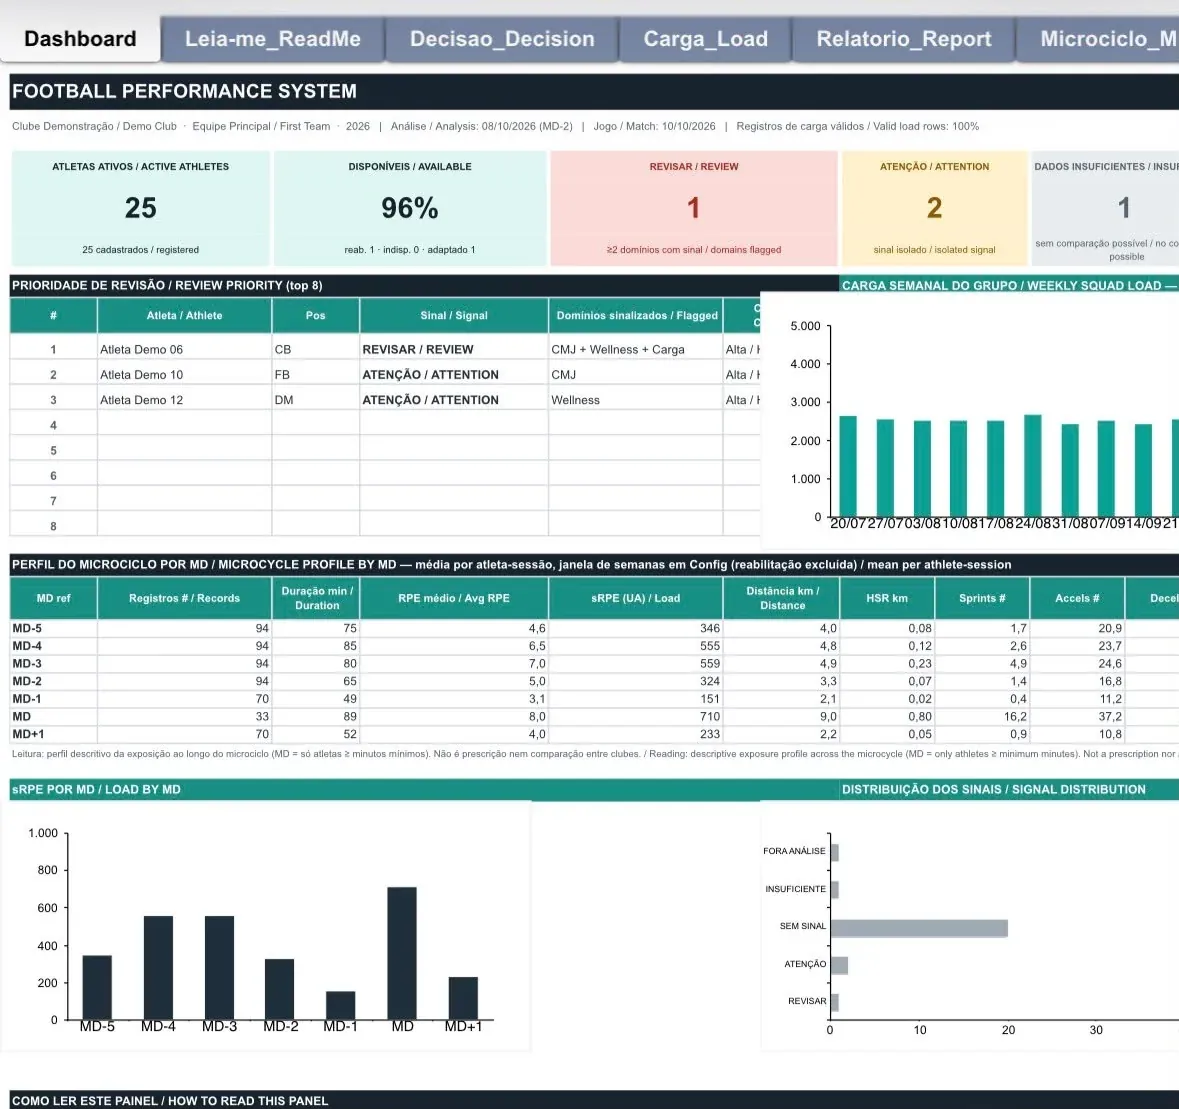Select the Revisar / Review card
This screenshot has width=1179, height=1109.
(x=693, y=208)
